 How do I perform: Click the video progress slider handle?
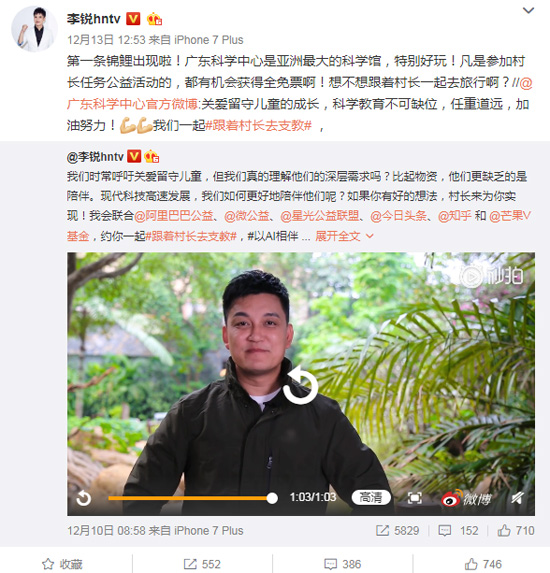coord(272,498)
